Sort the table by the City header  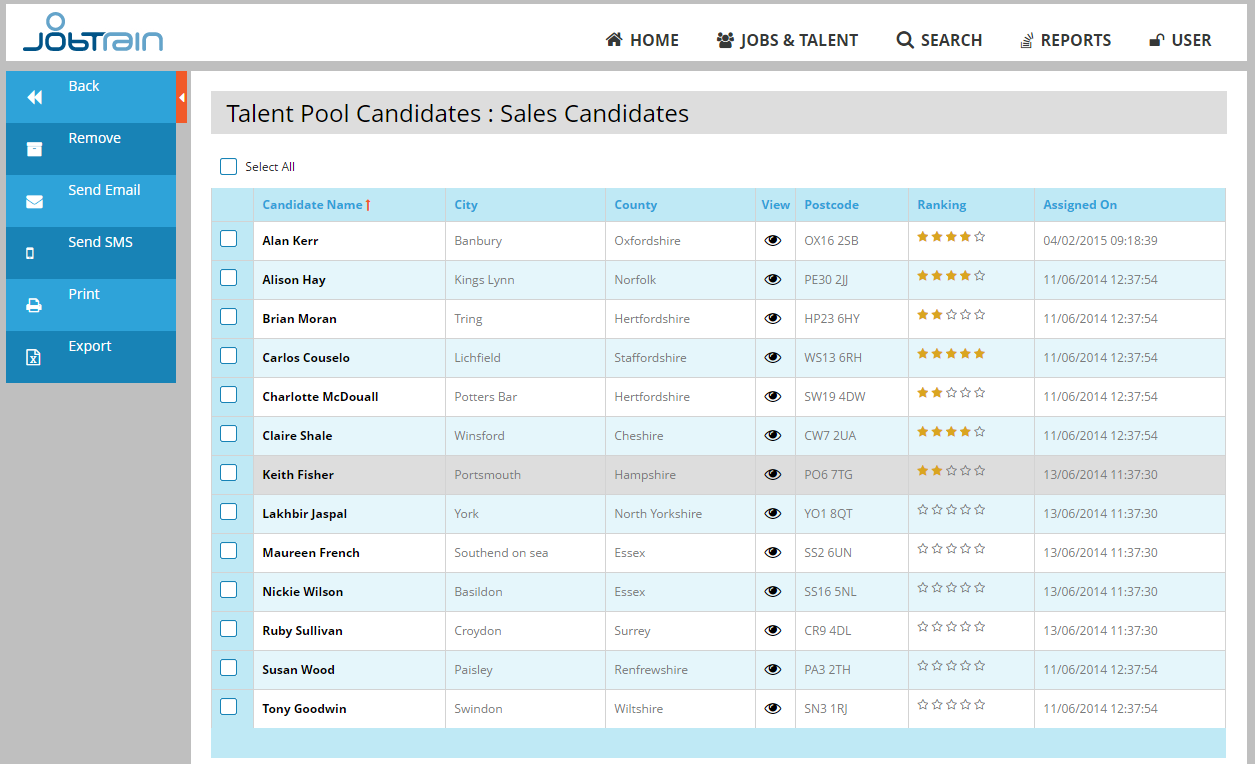pyautogui.click(x=465, y=204)
